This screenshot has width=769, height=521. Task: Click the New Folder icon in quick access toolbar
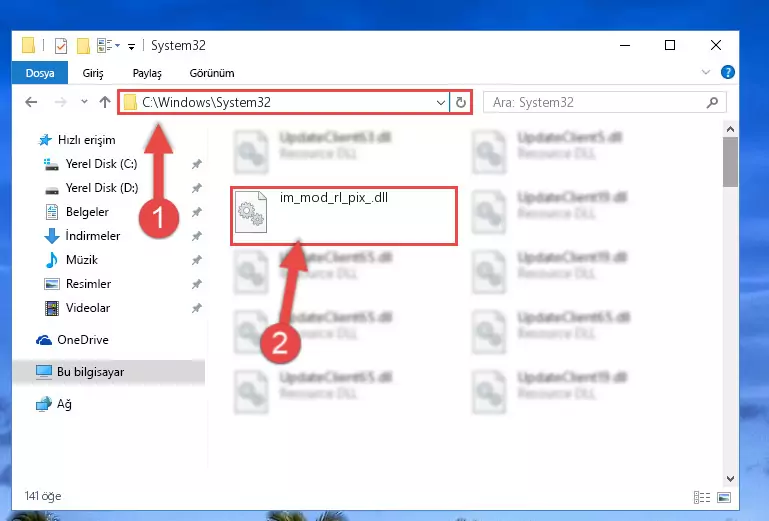coord(83,46)
